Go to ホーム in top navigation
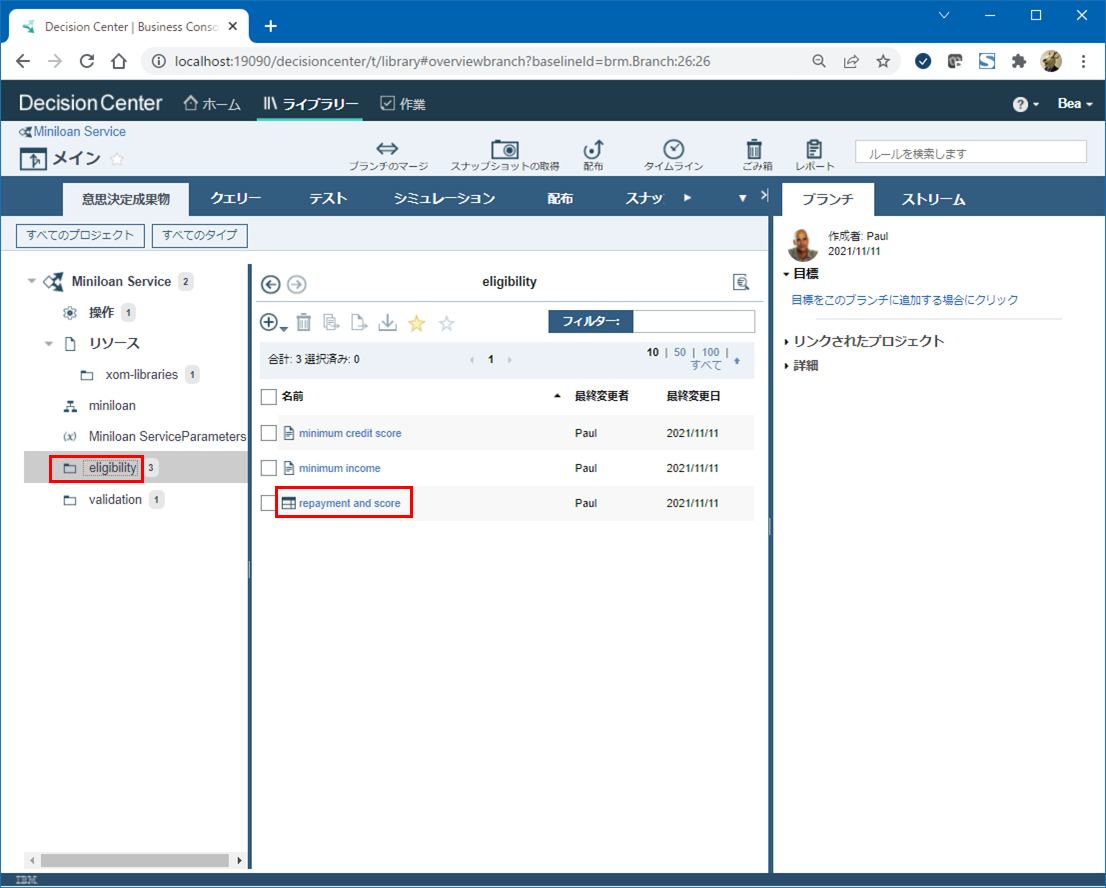This screenshot has width=1106, height=888. pyautogui.click(x=212, y=104)
